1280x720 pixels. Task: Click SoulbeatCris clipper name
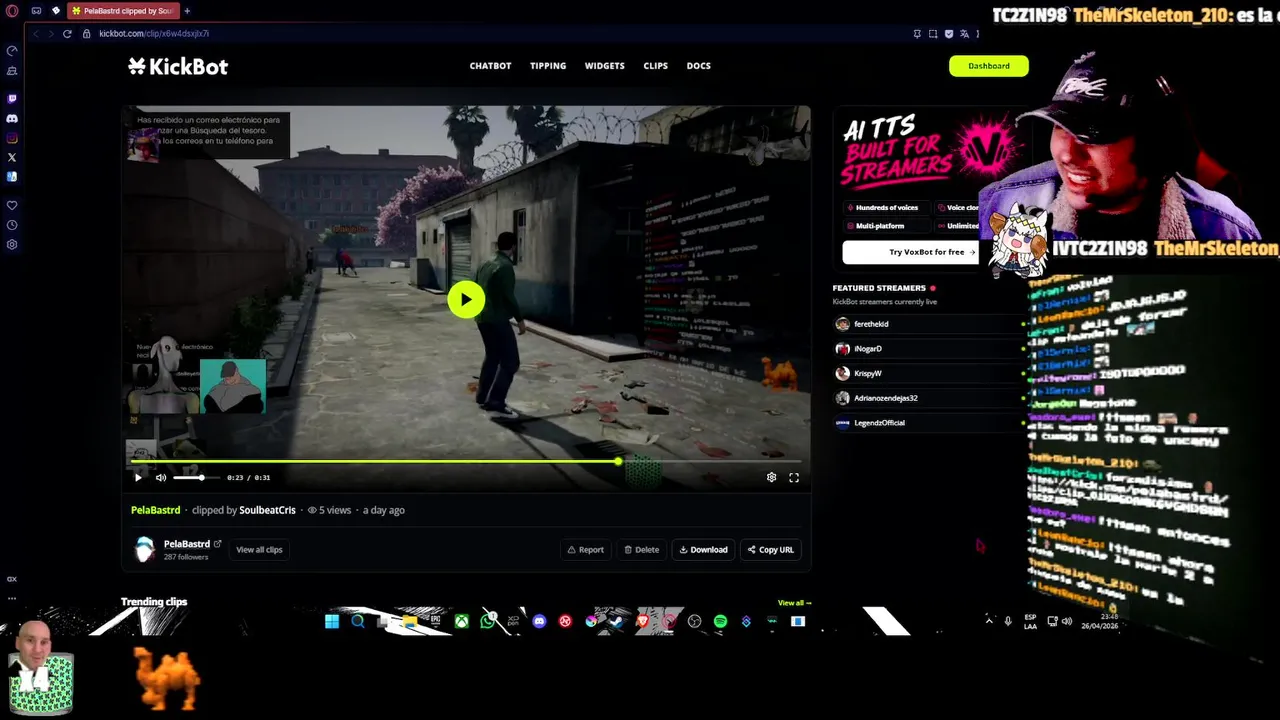tap(267, 510)
